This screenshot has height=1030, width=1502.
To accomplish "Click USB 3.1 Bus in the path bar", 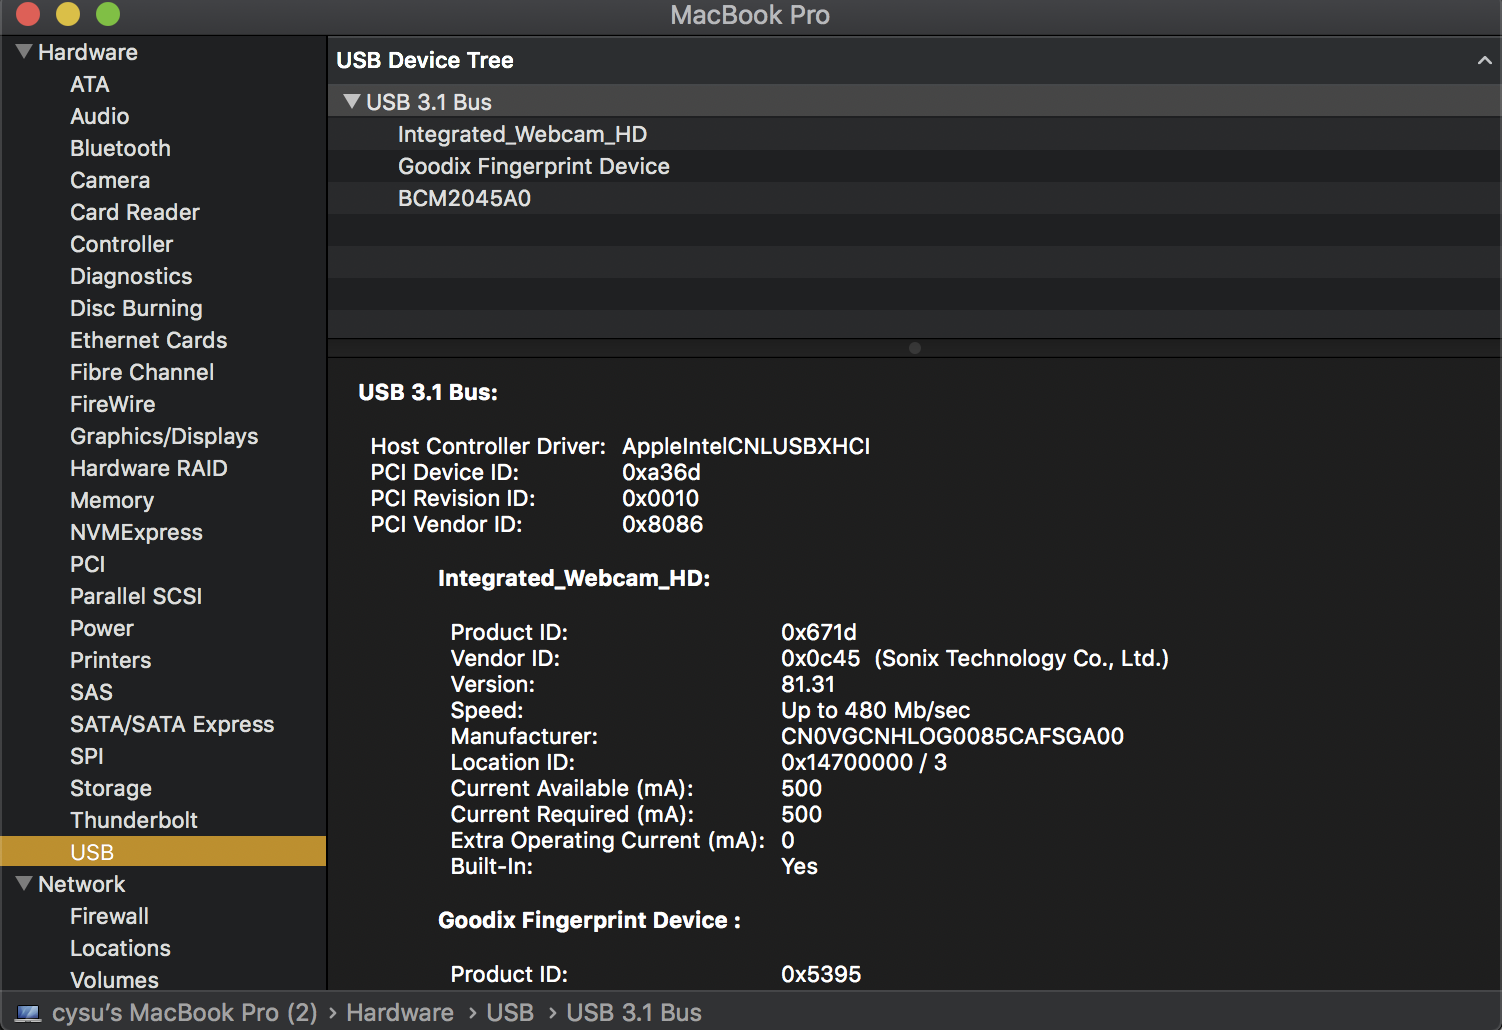I will [634, 1013].
